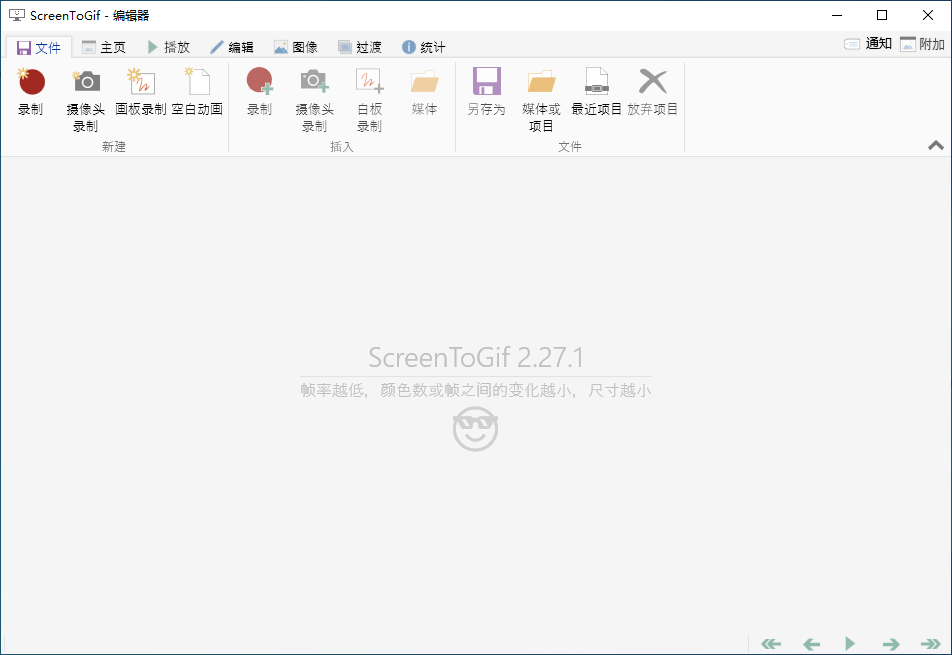Insert webcam recording in 插入 group
Screen dimensions: 952x655
pyautogui.click(x=314, y=100)
